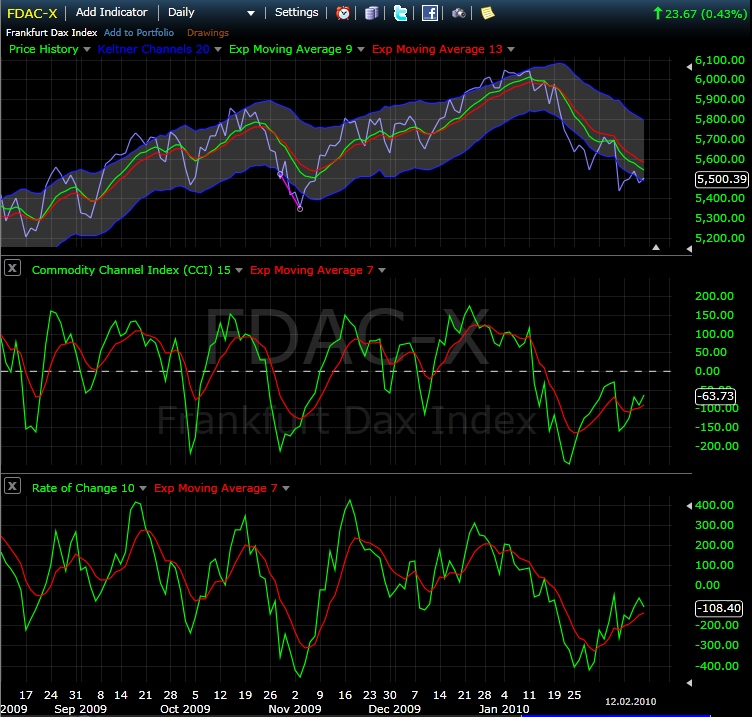The image size is (752, 717).
Task: Click the Jan 2010 month label
Action: click(x=504, y=709)
